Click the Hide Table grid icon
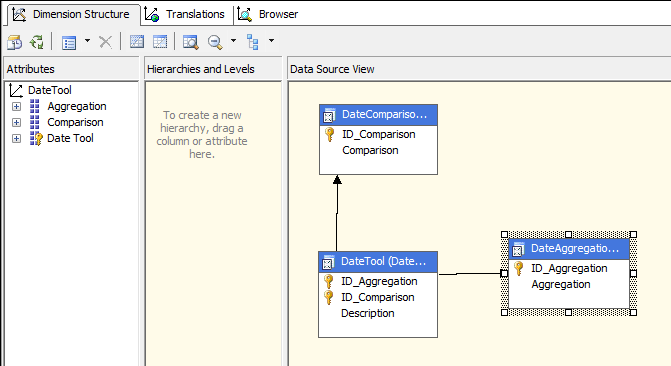 160,42
